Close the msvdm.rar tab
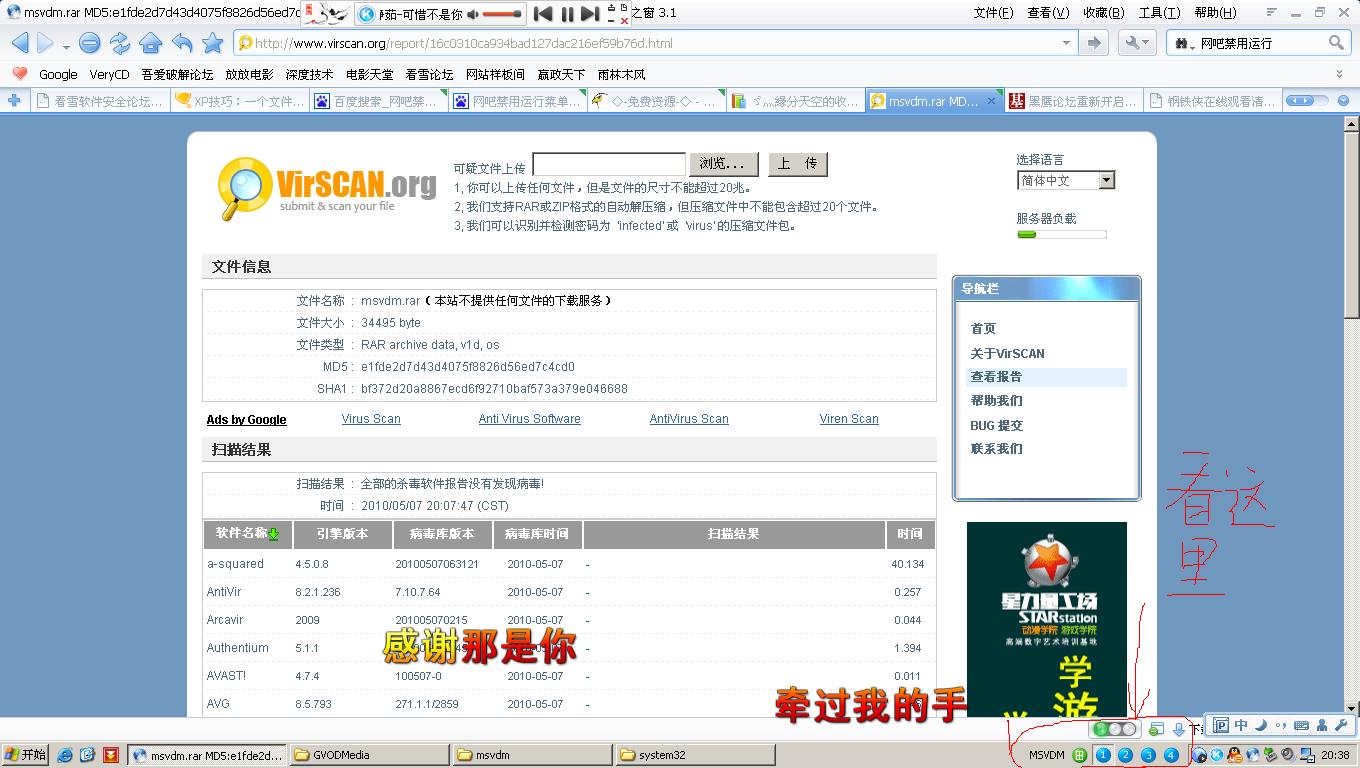This screenshot has width=1360, height=768. point(992,101)
